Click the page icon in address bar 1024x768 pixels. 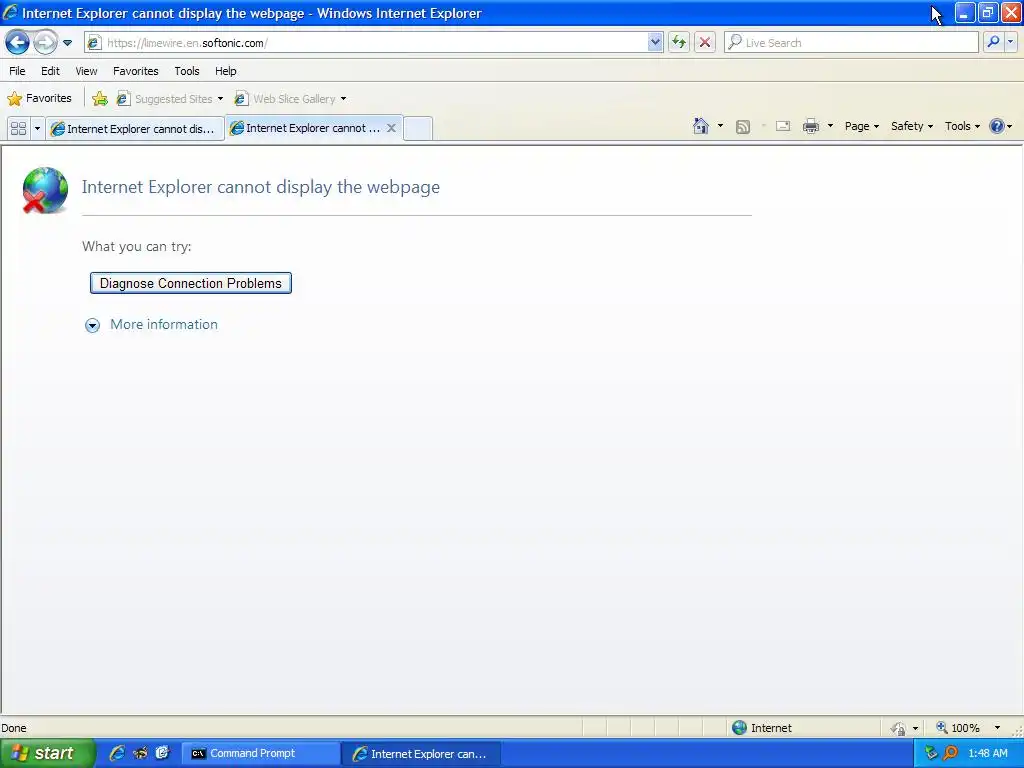(94, 43)
